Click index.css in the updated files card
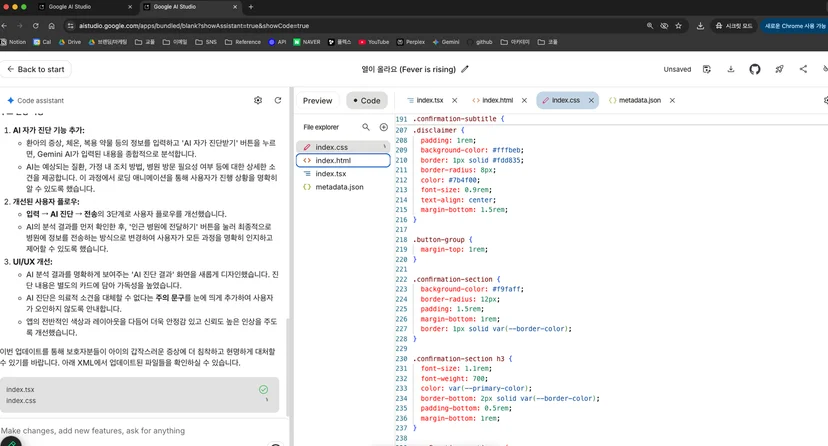Image resolution: width=828 pixels, height=446 pixels. pos(21,401)
